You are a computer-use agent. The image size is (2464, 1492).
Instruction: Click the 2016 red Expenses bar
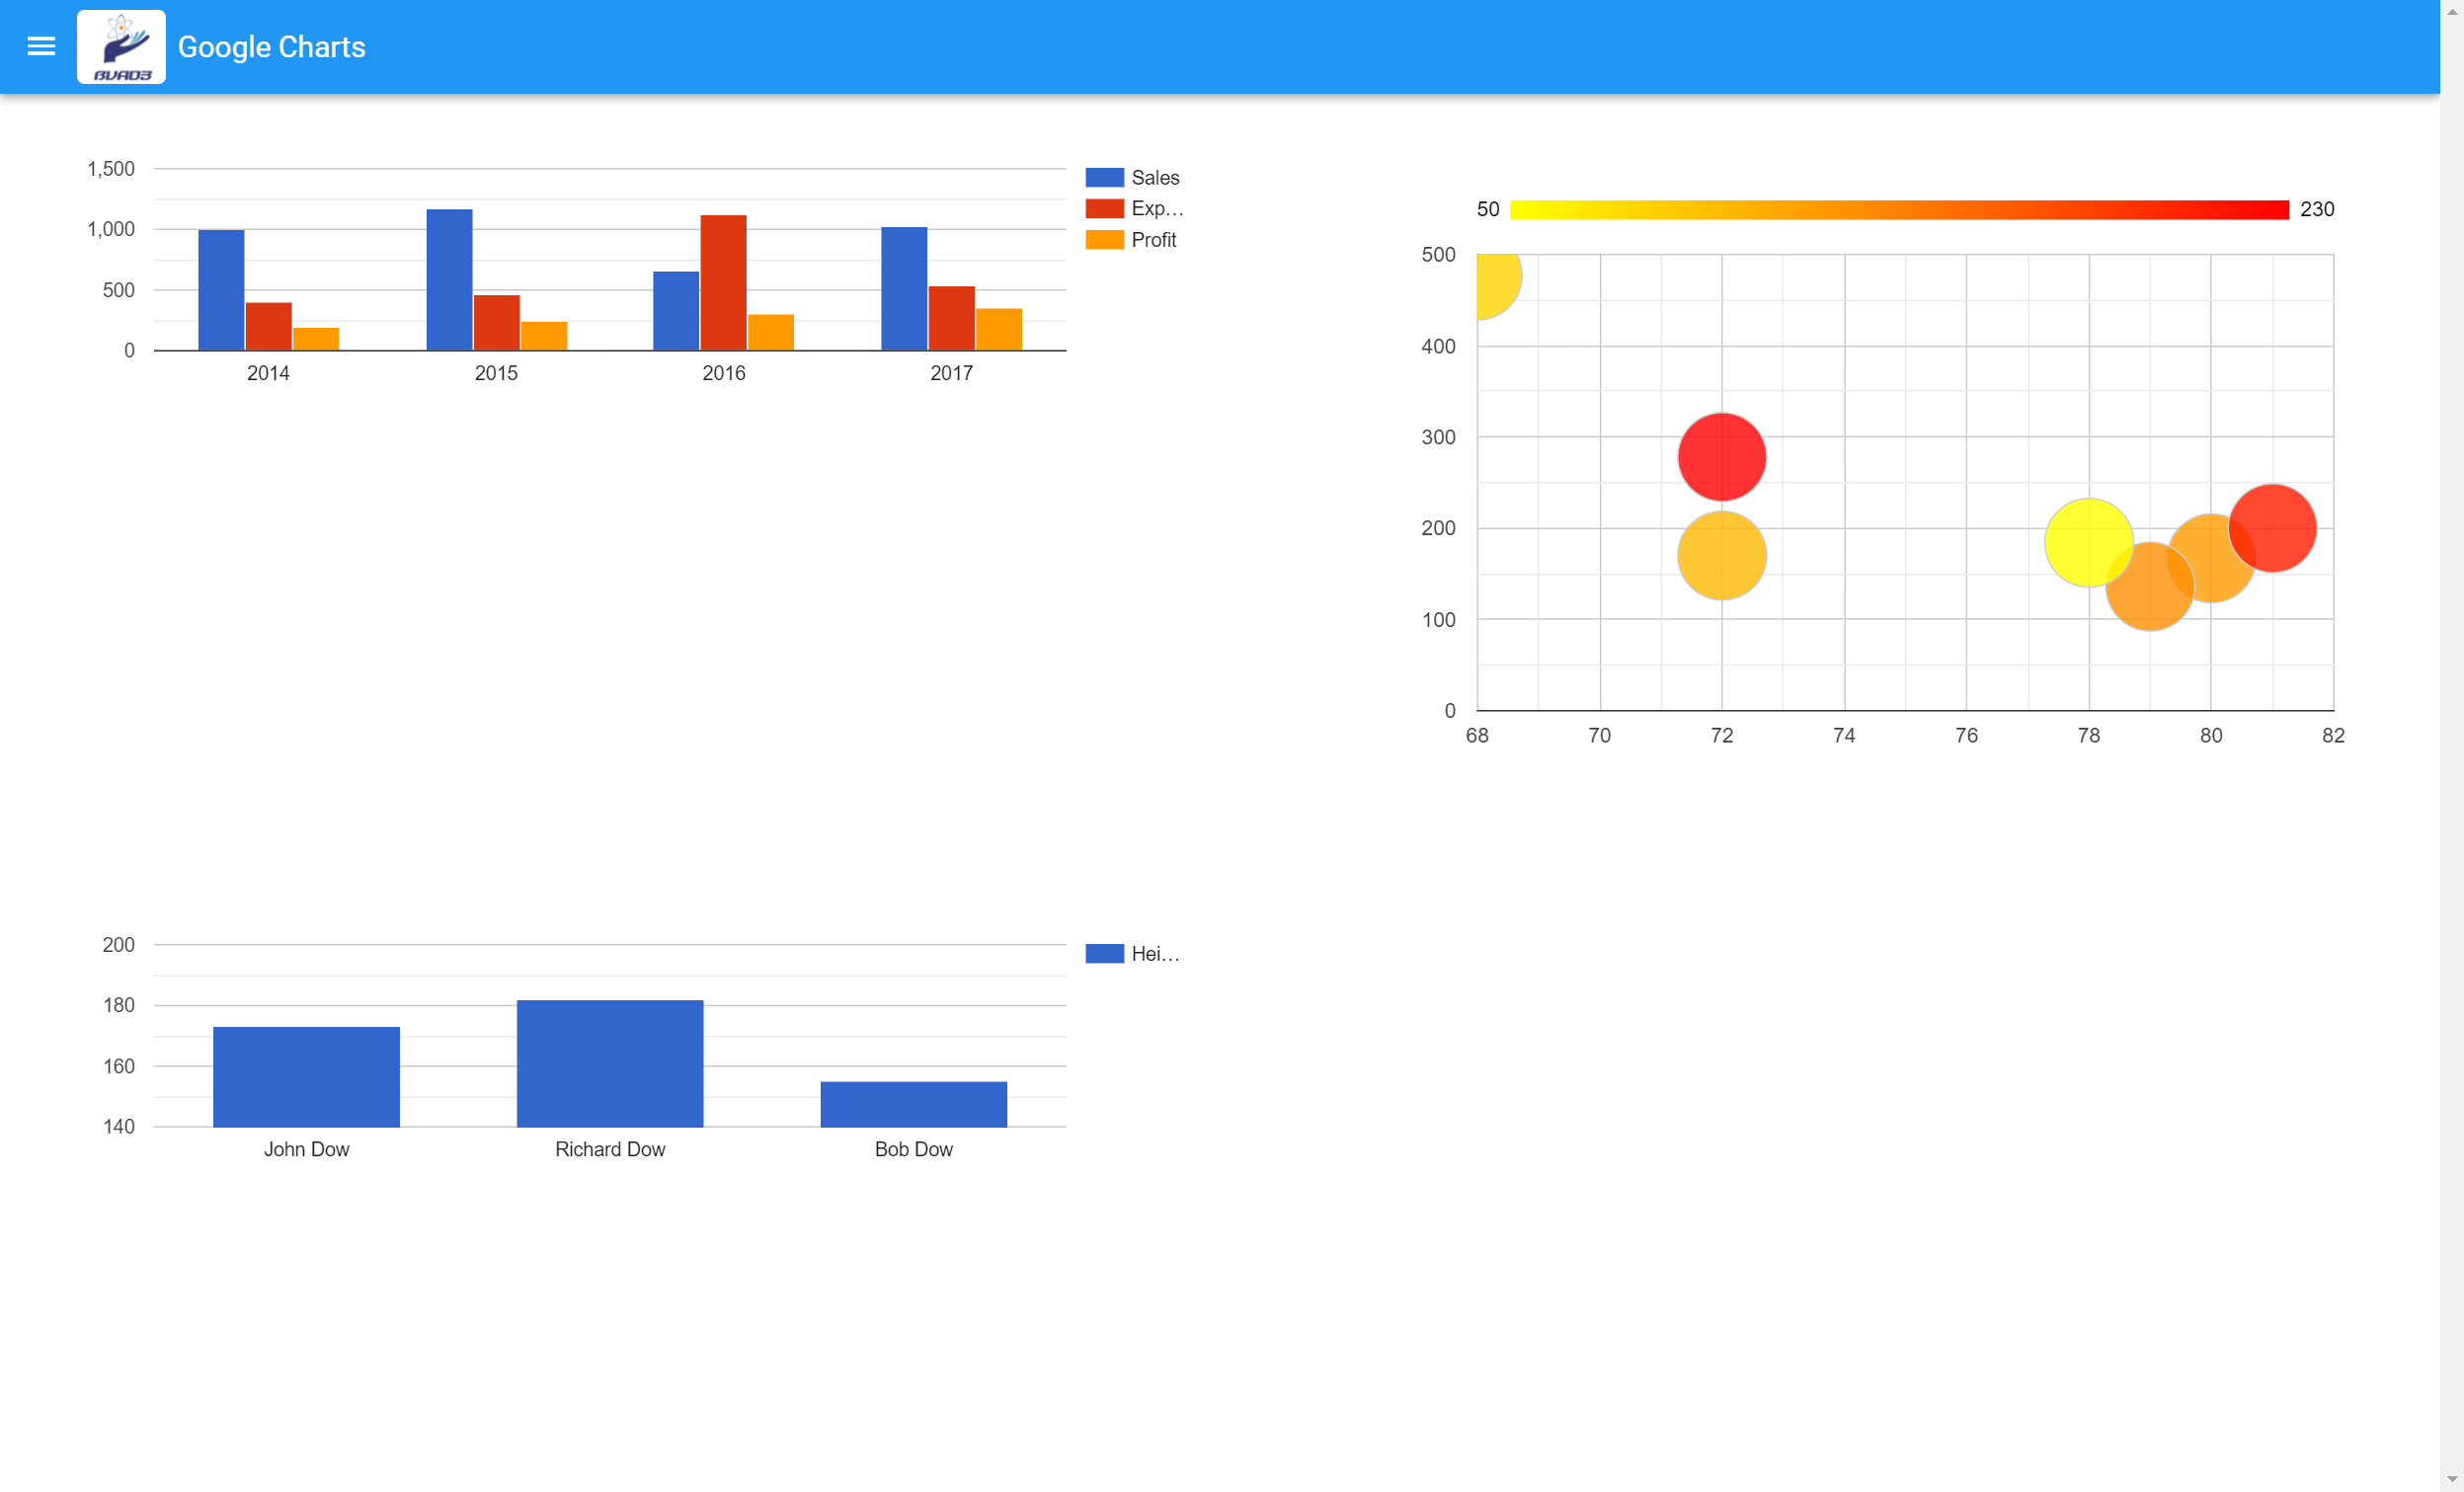pos(723,282)
